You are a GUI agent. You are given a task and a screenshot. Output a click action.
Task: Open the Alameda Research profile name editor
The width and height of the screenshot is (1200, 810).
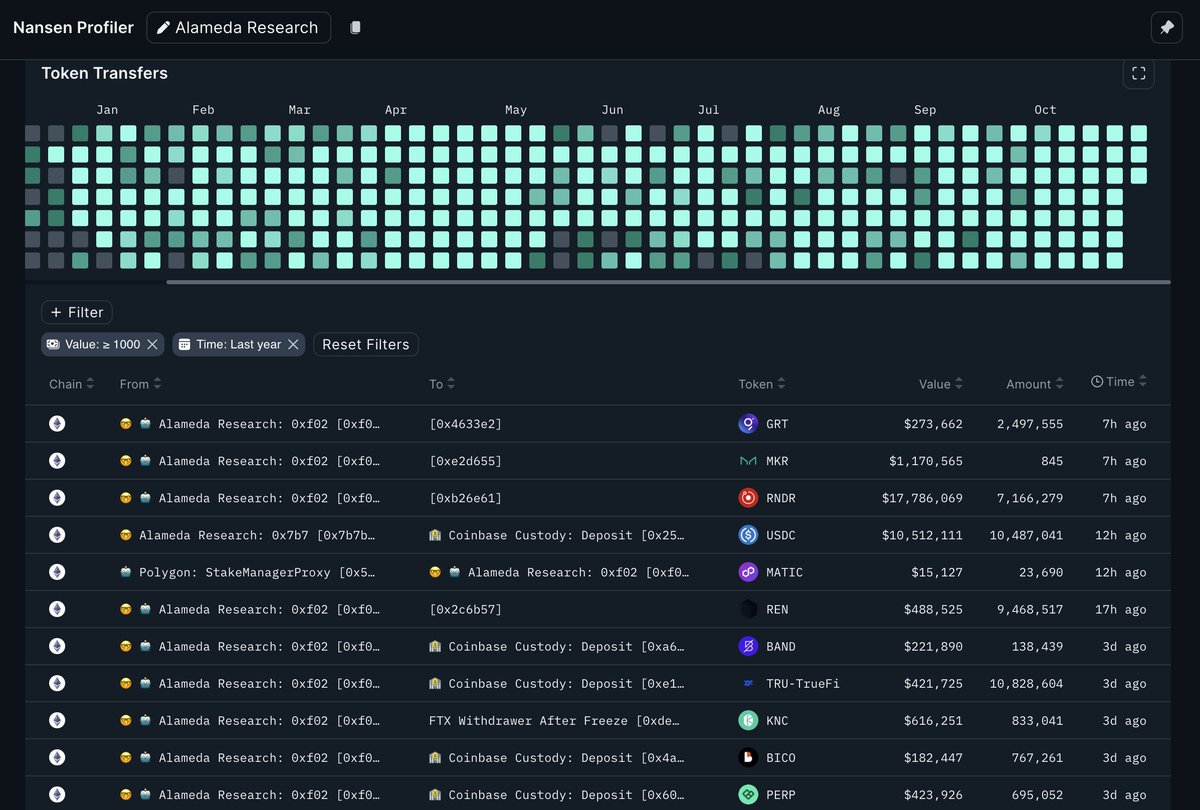pyautogui.click(x=238, y=28)
